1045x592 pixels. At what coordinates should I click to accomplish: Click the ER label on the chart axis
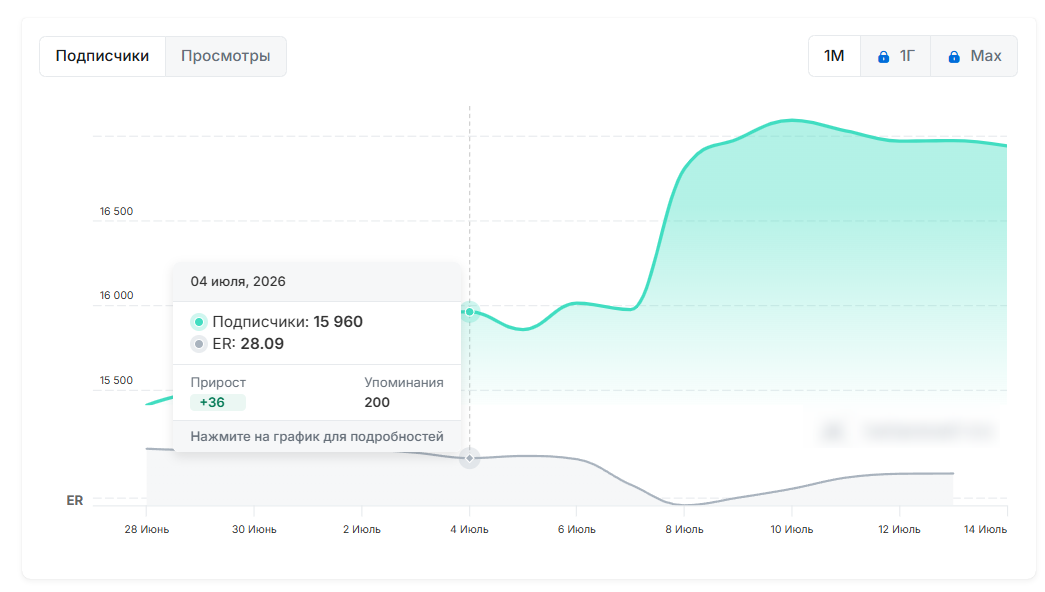[75, 501]
